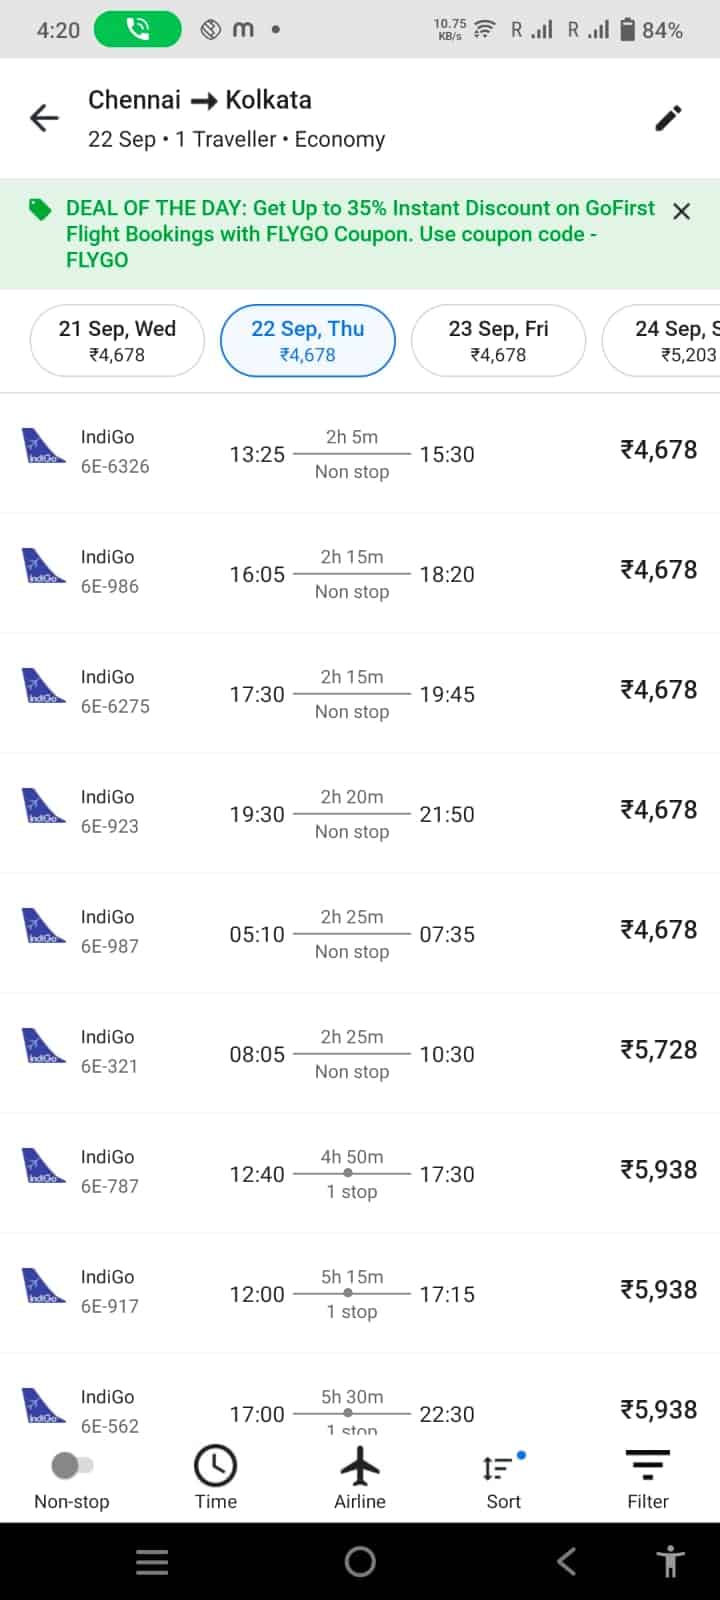Tap the ₹5,728 fare for 6E-321
Image resolution: width=720 pixels, height=1600 pixels.
coord(658,1050)
